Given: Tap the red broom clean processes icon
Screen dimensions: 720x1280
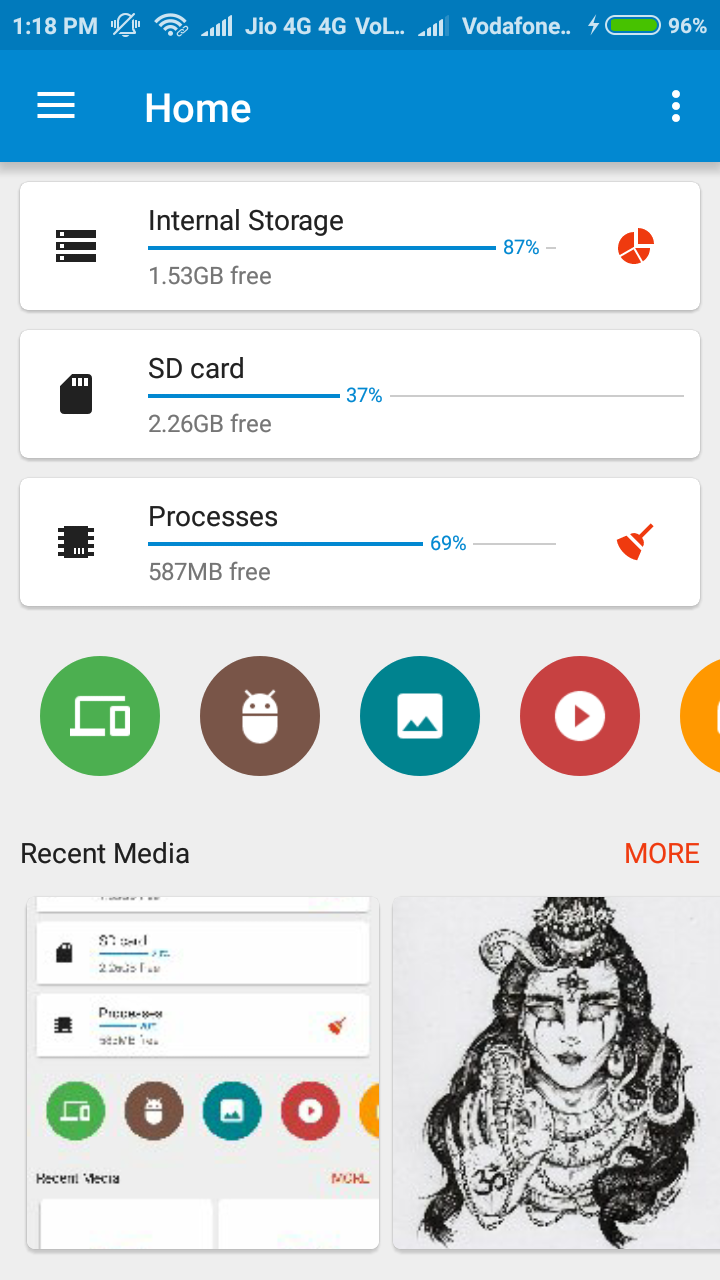Looking at the screenshot, I should point(636,542).
